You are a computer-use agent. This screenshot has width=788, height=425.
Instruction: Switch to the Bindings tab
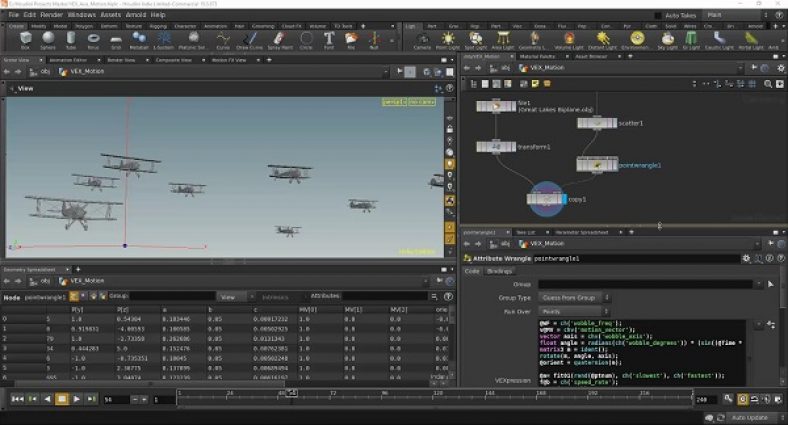[499, 271]
